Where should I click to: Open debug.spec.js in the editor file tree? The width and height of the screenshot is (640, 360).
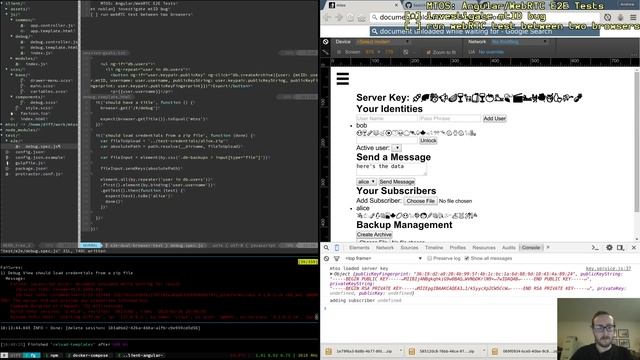42,147
